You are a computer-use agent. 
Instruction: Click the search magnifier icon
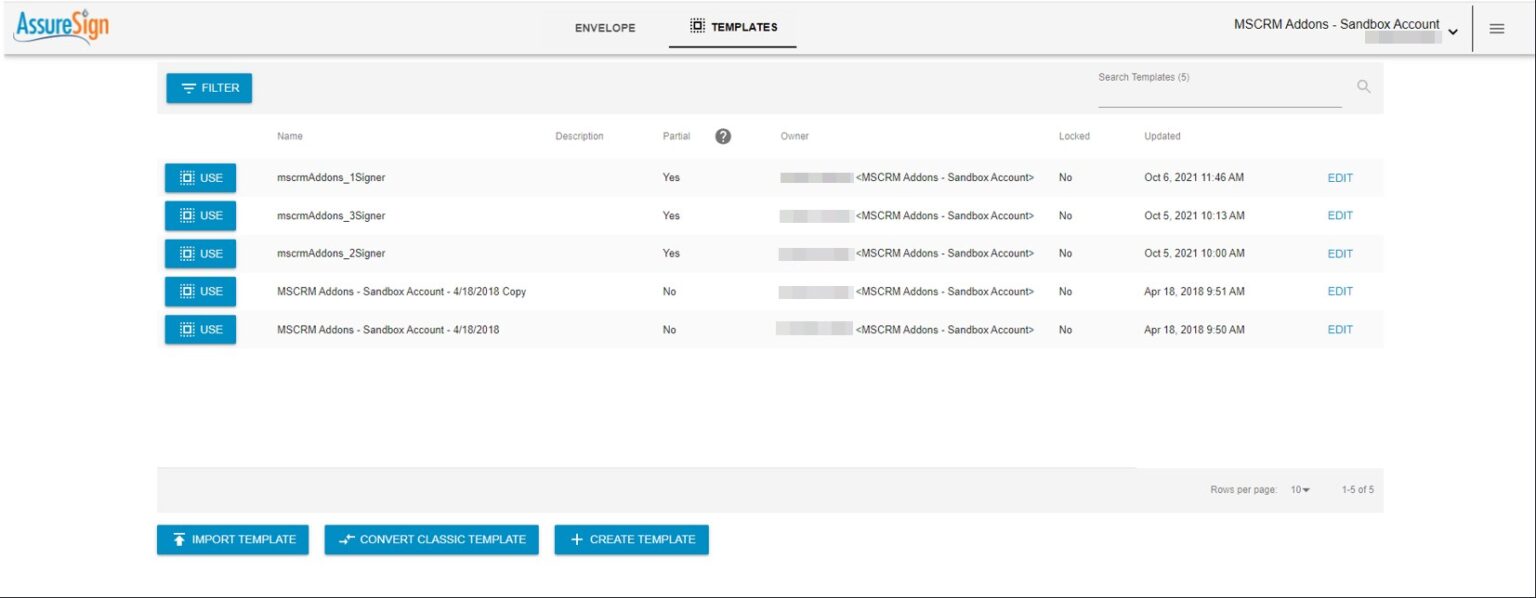click(1364, 87)
